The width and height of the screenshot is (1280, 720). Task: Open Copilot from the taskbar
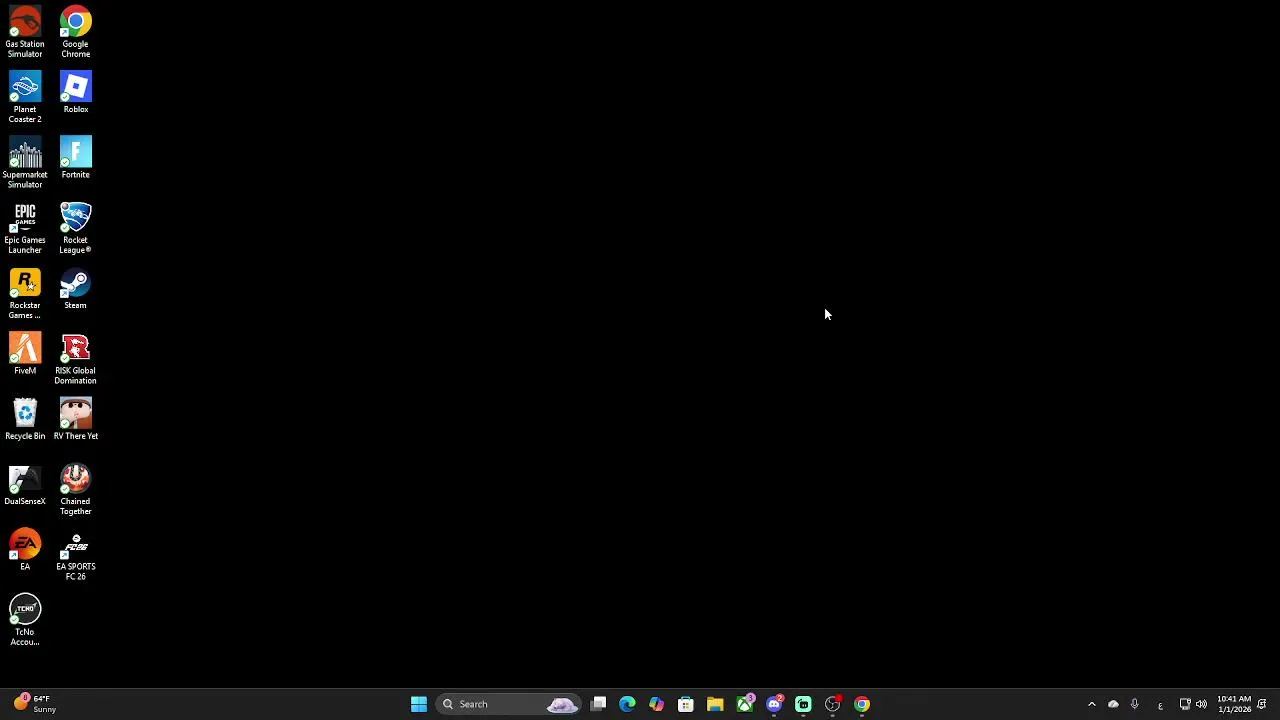656,704
